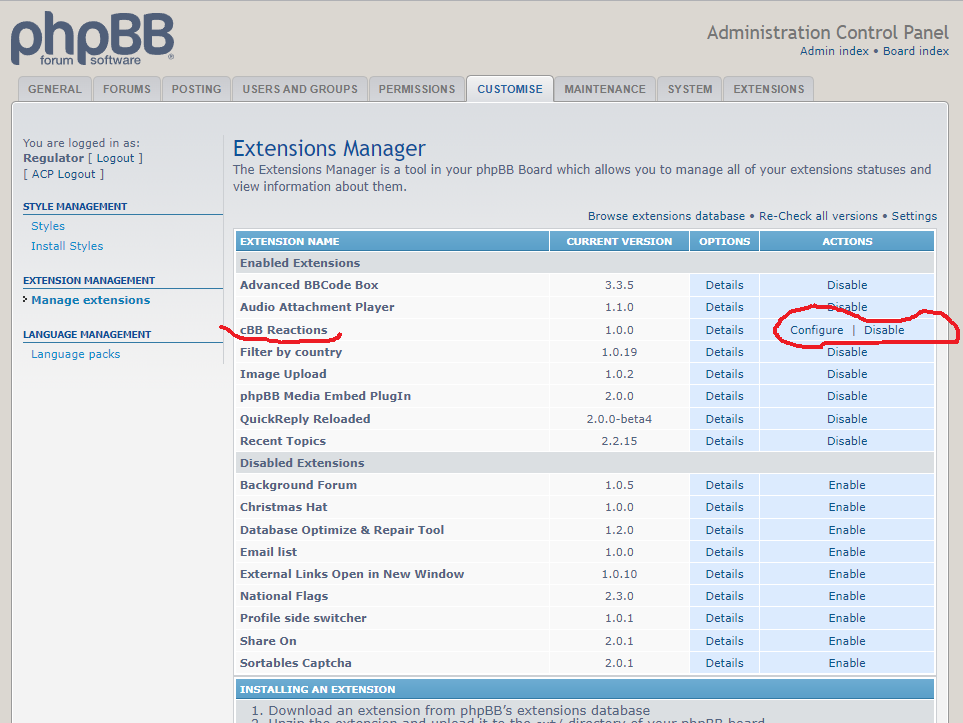
Task: Click the Logout link beside Regulator
Action: [115, 158]
